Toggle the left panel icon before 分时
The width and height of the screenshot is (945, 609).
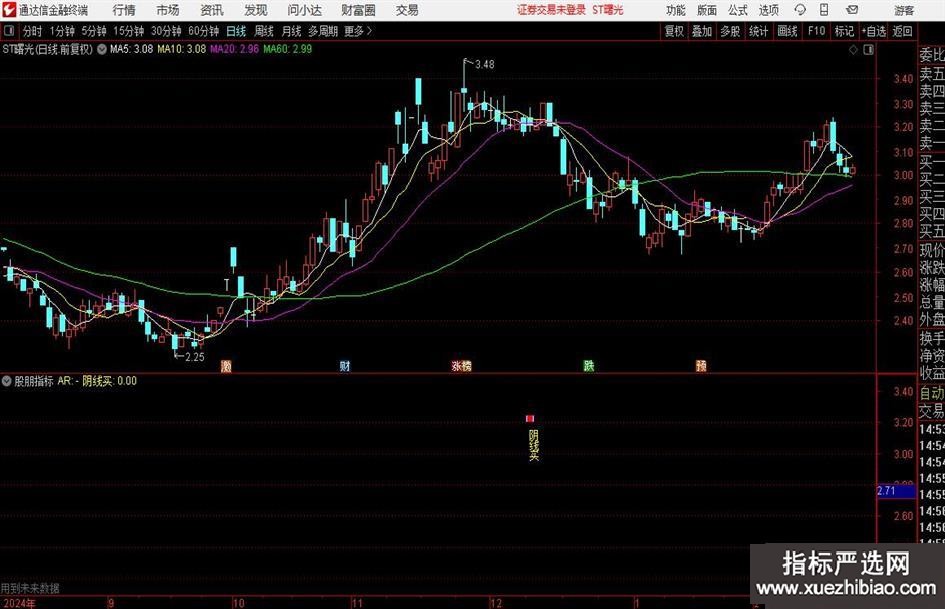[x=9, y=31]
